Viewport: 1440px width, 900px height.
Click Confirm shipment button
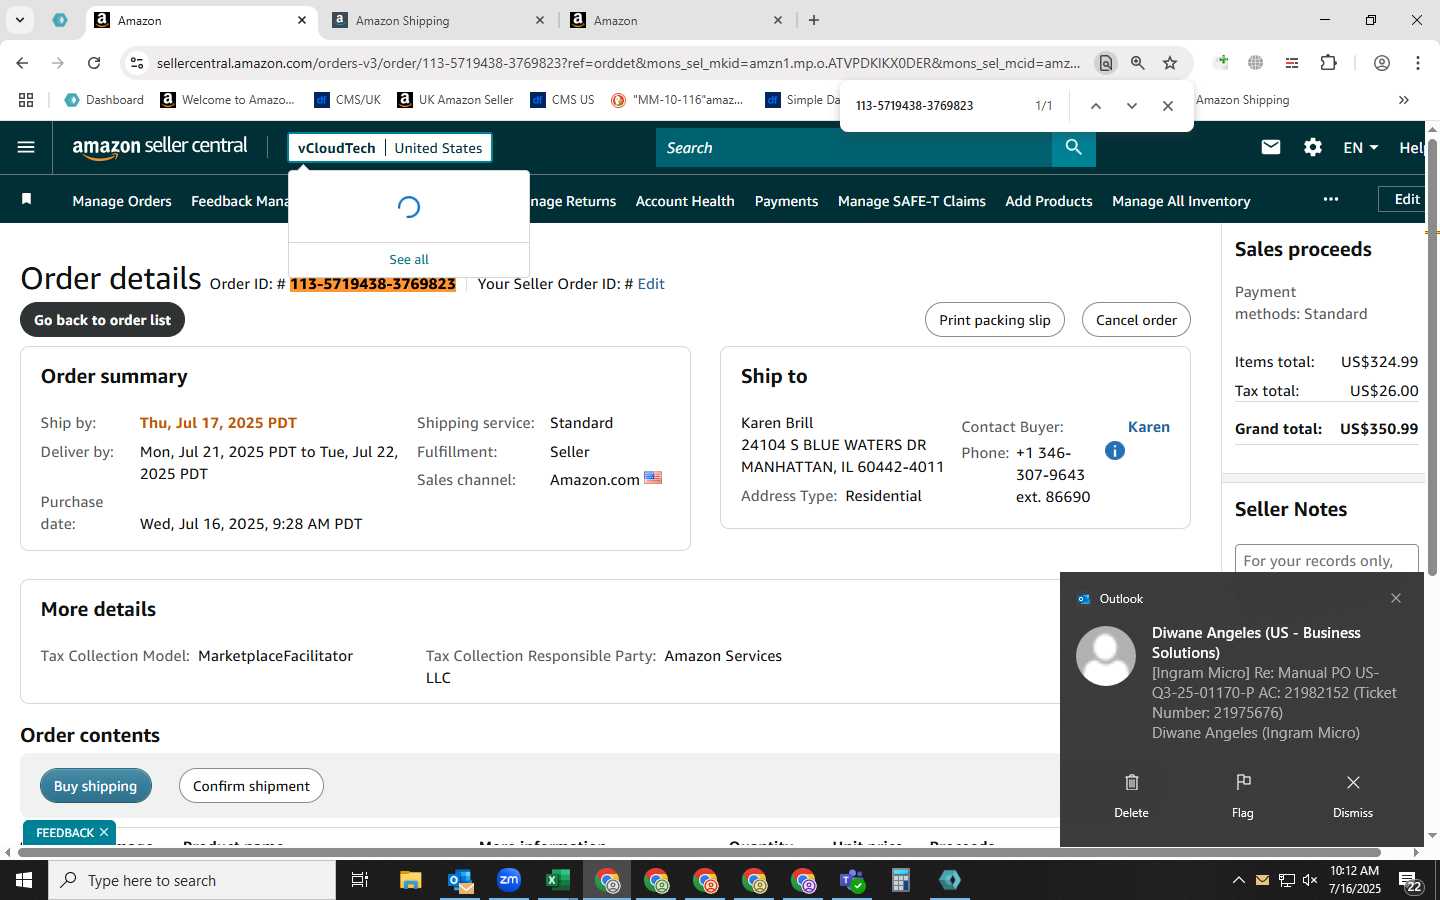point(251,786)
